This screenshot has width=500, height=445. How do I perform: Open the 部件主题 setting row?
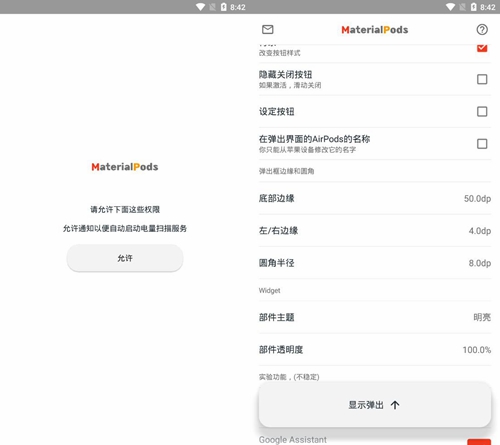pos(375,317)
